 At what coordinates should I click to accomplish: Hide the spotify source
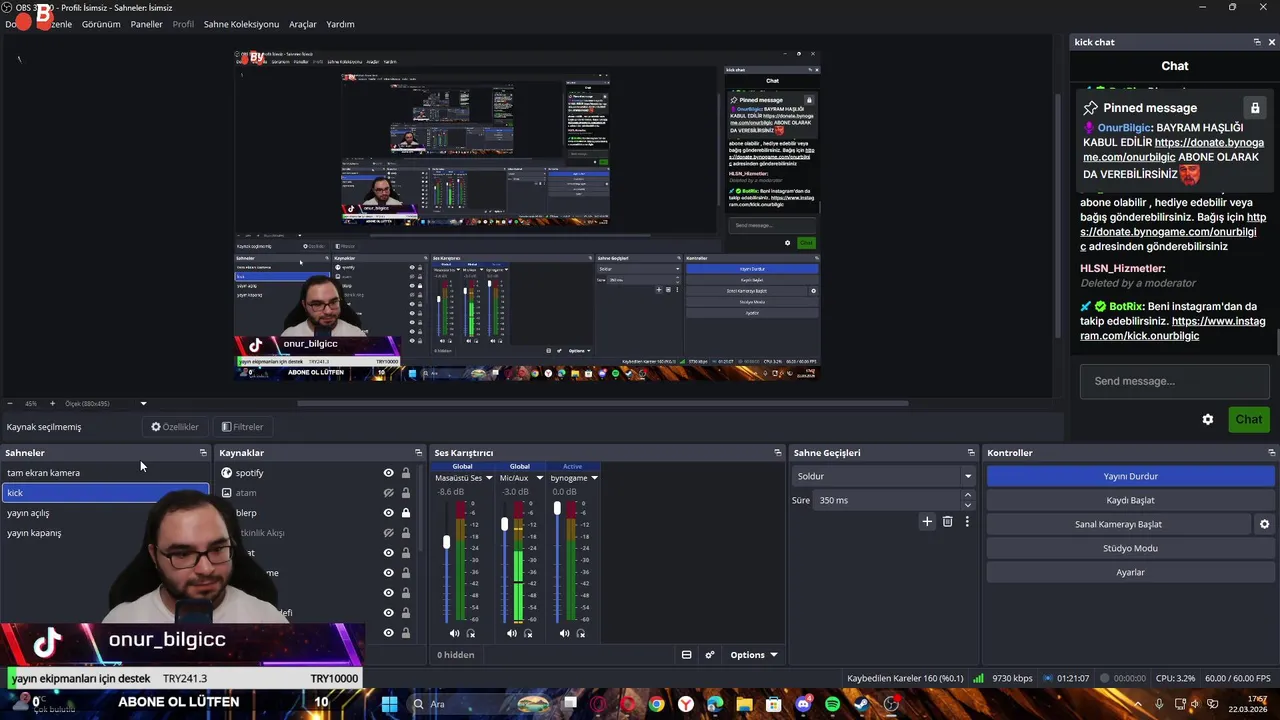point(389,473)
